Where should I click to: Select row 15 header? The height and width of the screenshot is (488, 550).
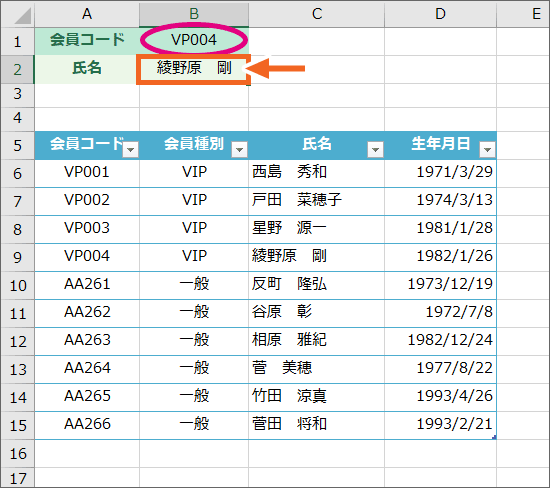tap(18, 426)
